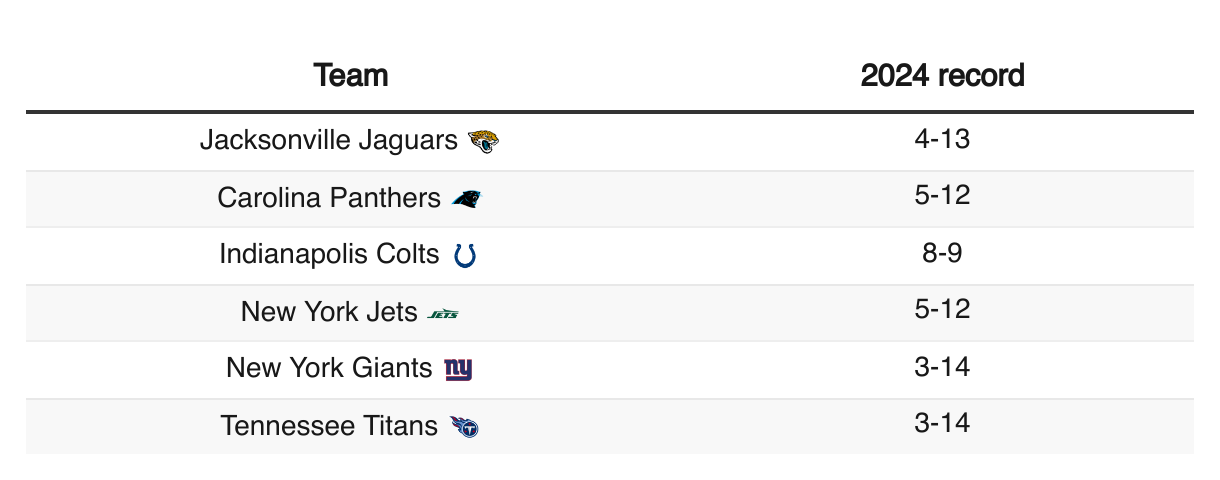Click the New York Jets team name
1220x480 pixels.
tap(329, 312)
